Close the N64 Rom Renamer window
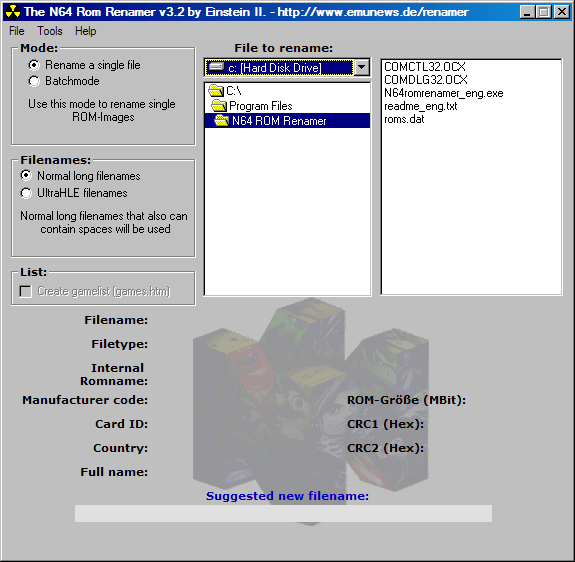The height and width of the screenshot is (562, 575). pos(561,12)
